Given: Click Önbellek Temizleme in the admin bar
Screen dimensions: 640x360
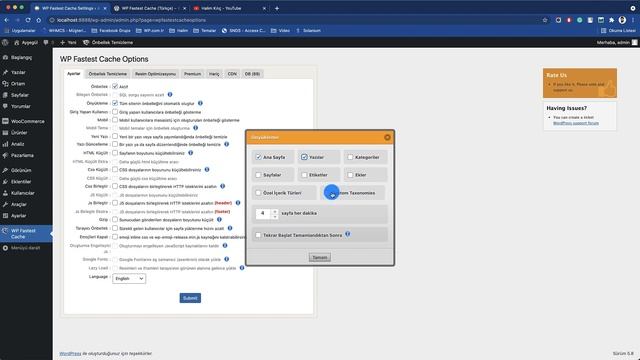Looking at the screenshot, I should coord(108,42).
